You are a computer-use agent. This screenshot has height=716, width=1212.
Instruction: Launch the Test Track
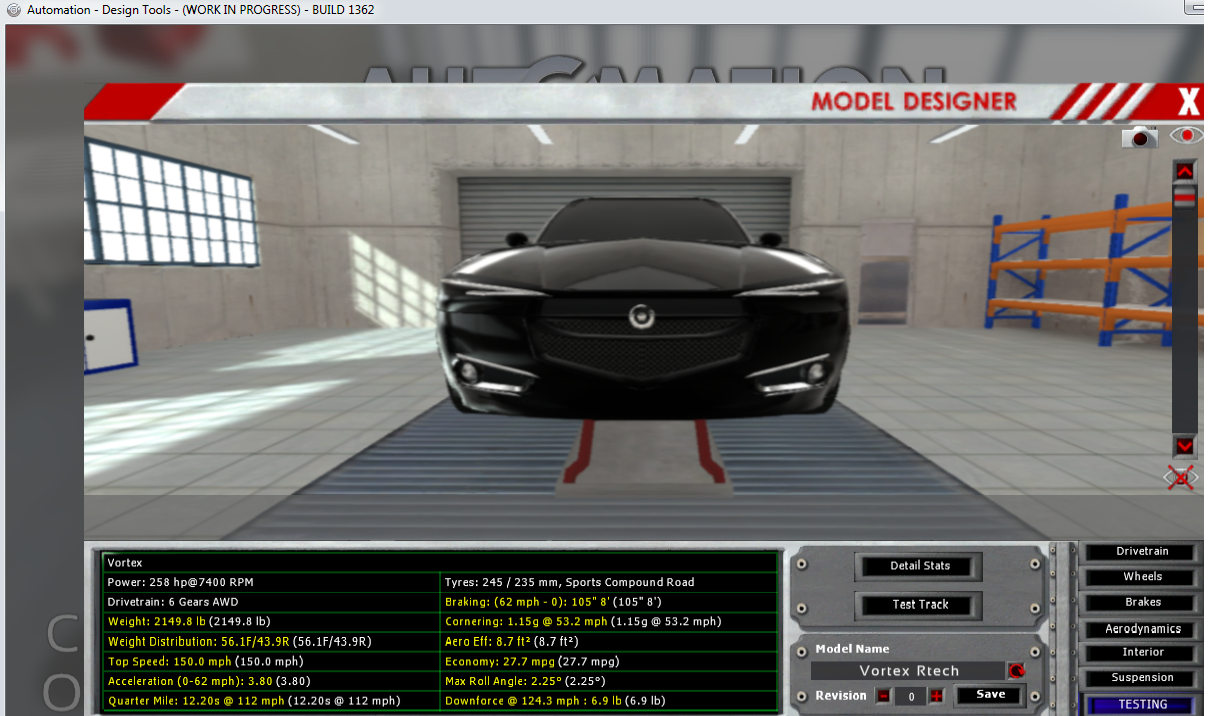point(920,605)
